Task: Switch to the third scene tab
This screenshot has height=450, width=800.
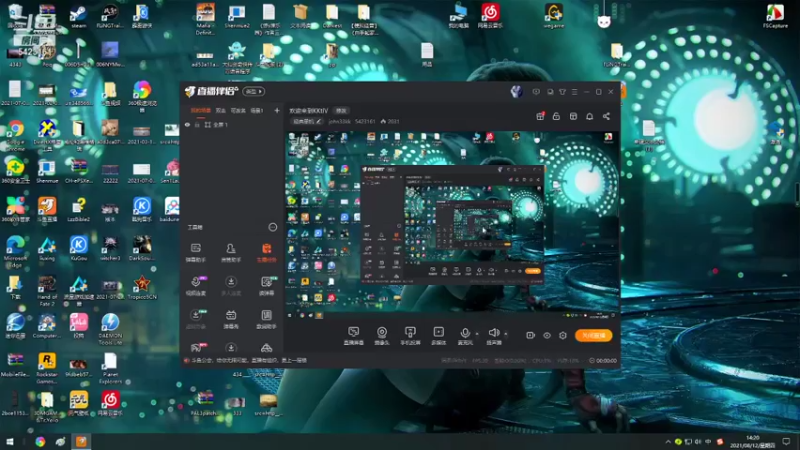Action: [x=238, y=110]
